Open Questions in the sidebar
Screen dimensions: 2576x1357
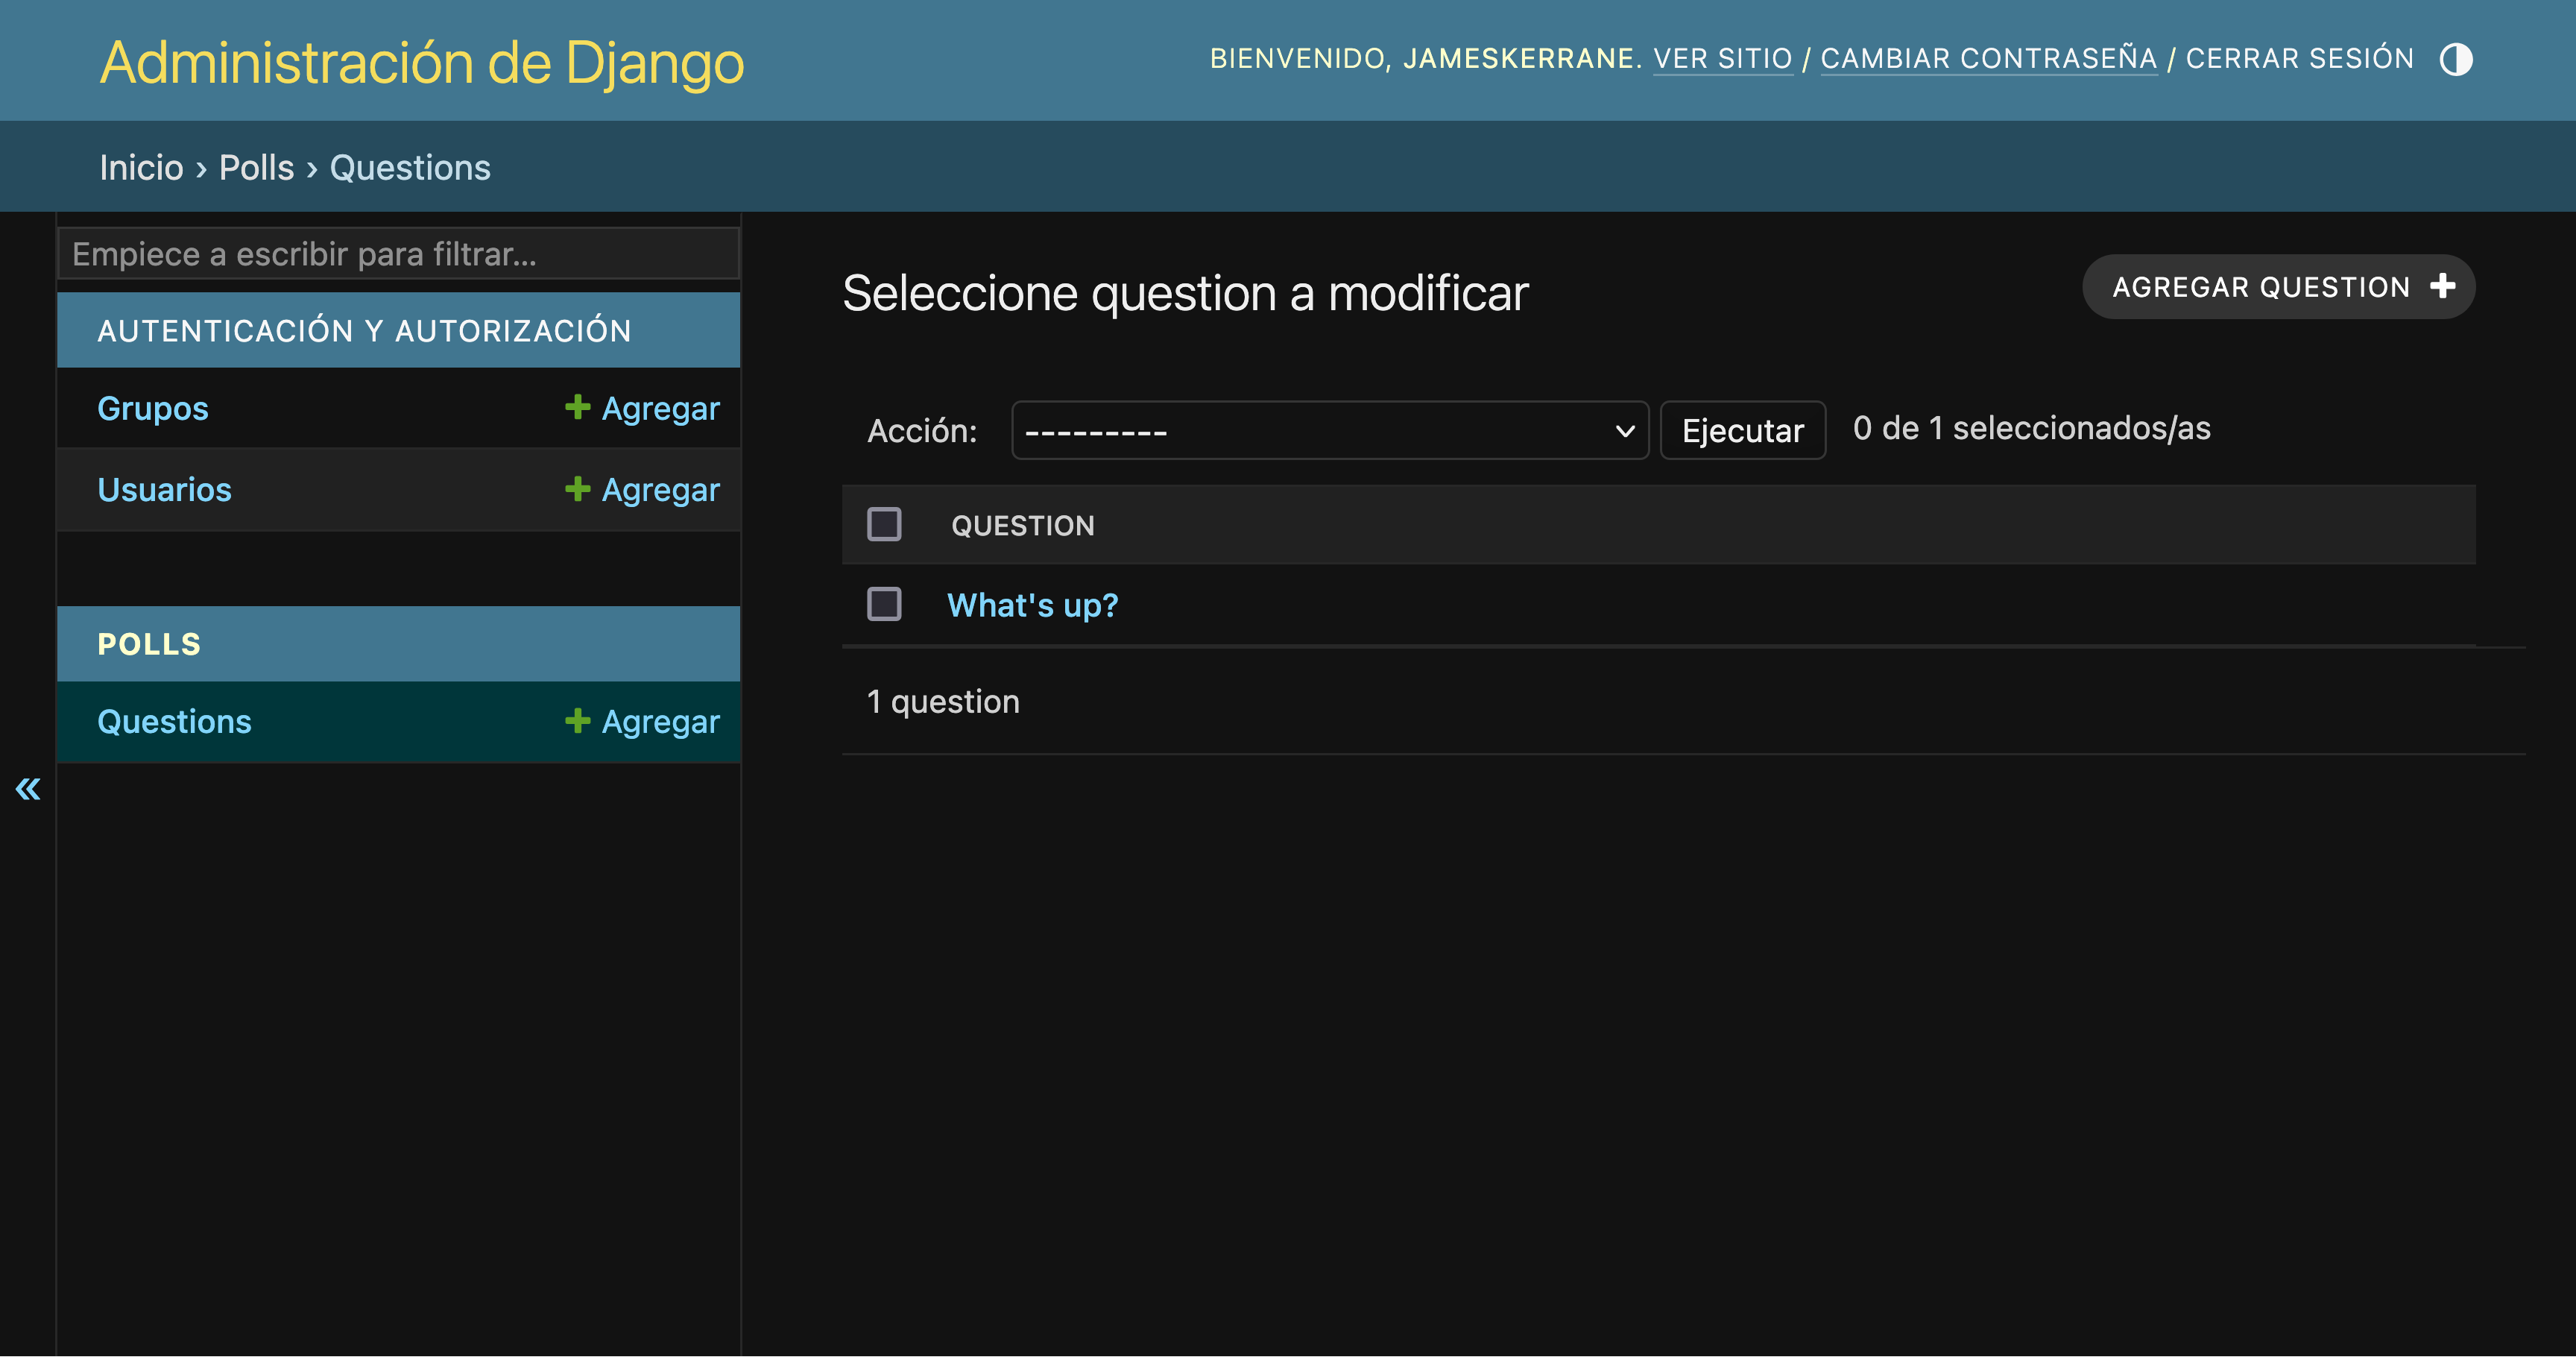click(x=174, y=721)
